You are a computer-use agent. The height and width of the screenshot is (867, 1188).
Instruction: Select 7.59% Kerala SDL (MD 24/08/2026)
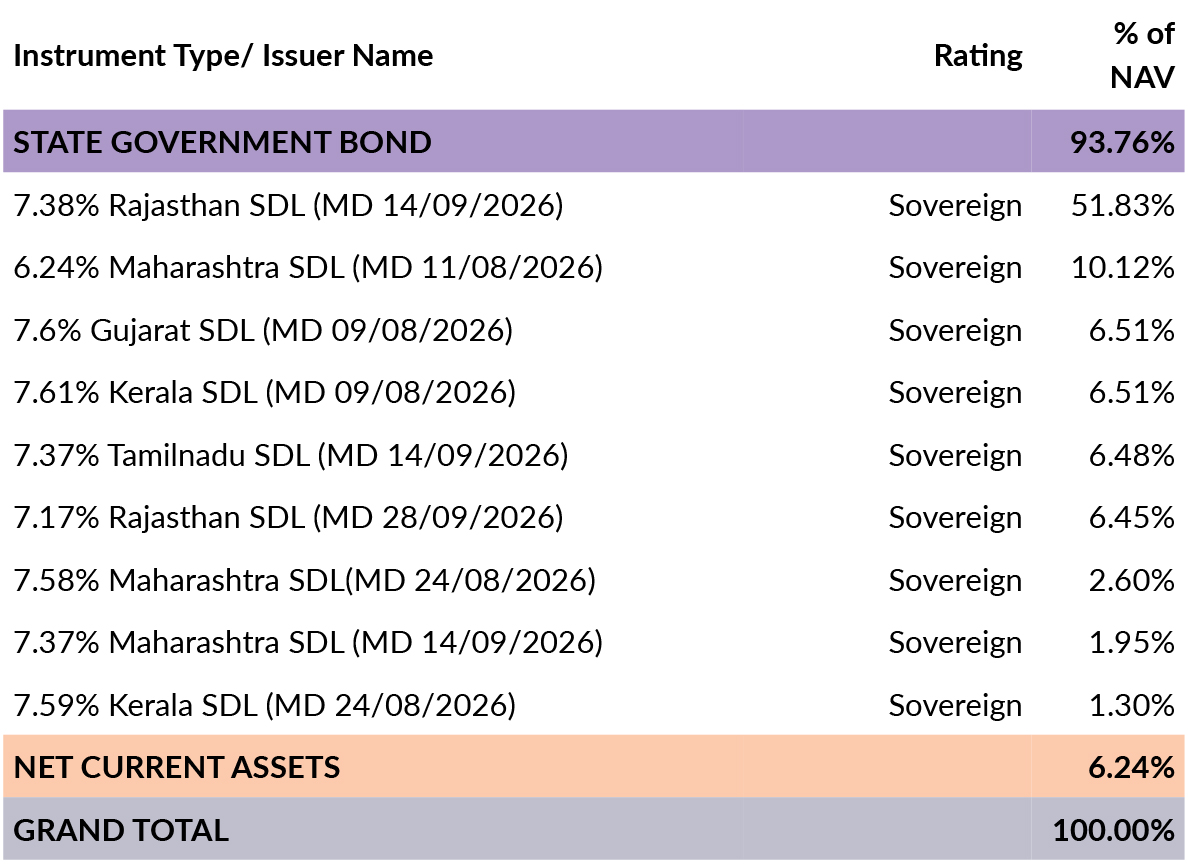(265, 706)
